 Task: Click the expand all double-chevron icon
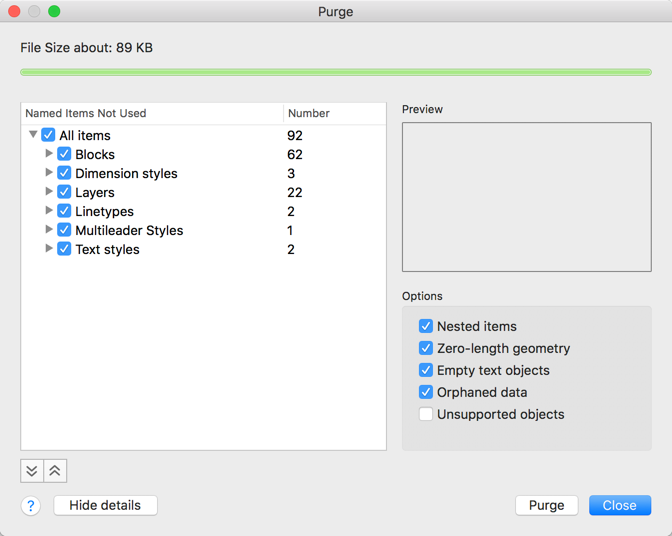32,471
